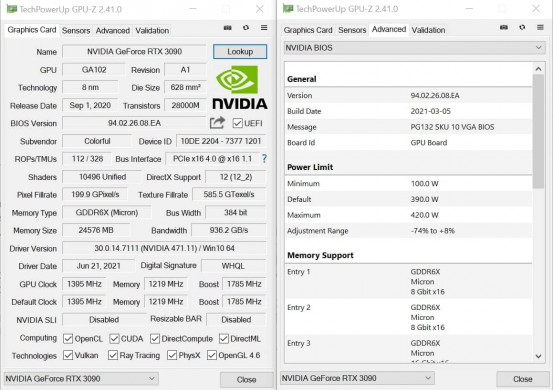Click the refresh icon in right window

(522, 27)
